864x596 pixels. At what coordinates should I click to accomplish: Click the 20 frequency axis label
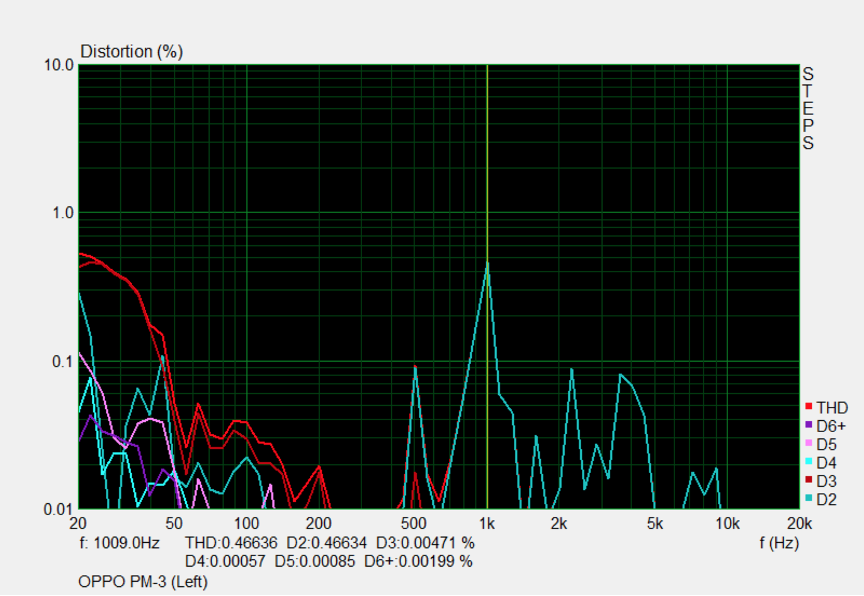[x=78, y=523]
